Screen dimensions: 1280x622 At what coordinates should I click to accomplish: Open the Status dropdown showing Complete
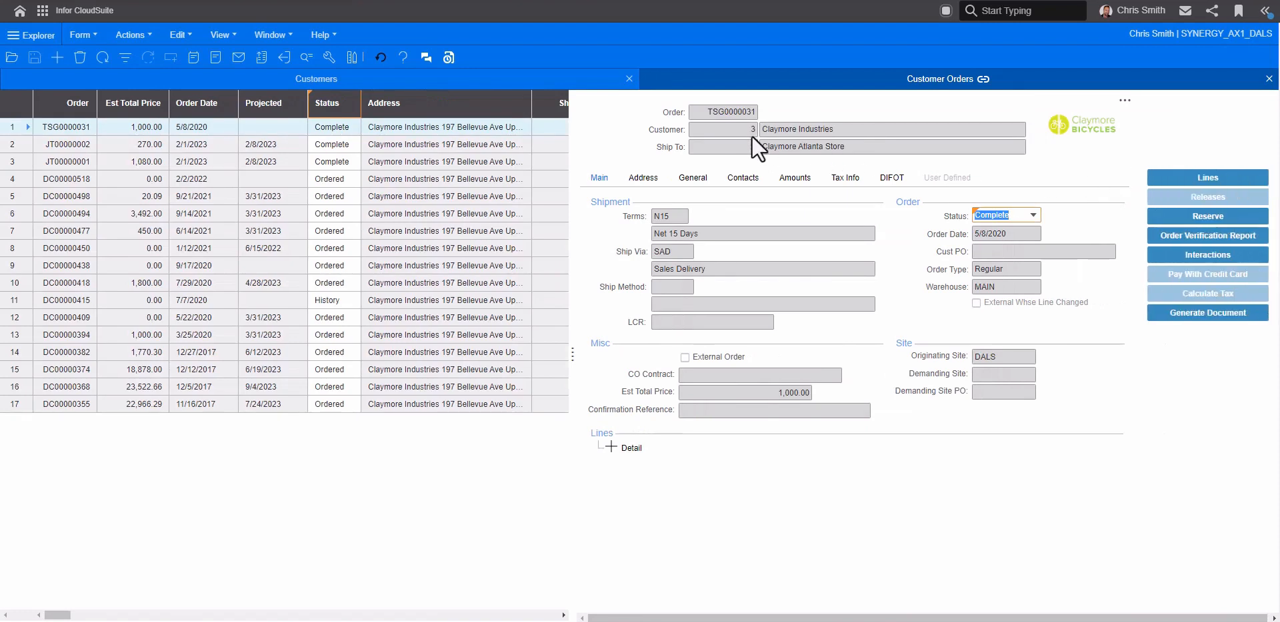coord(1033,215)
